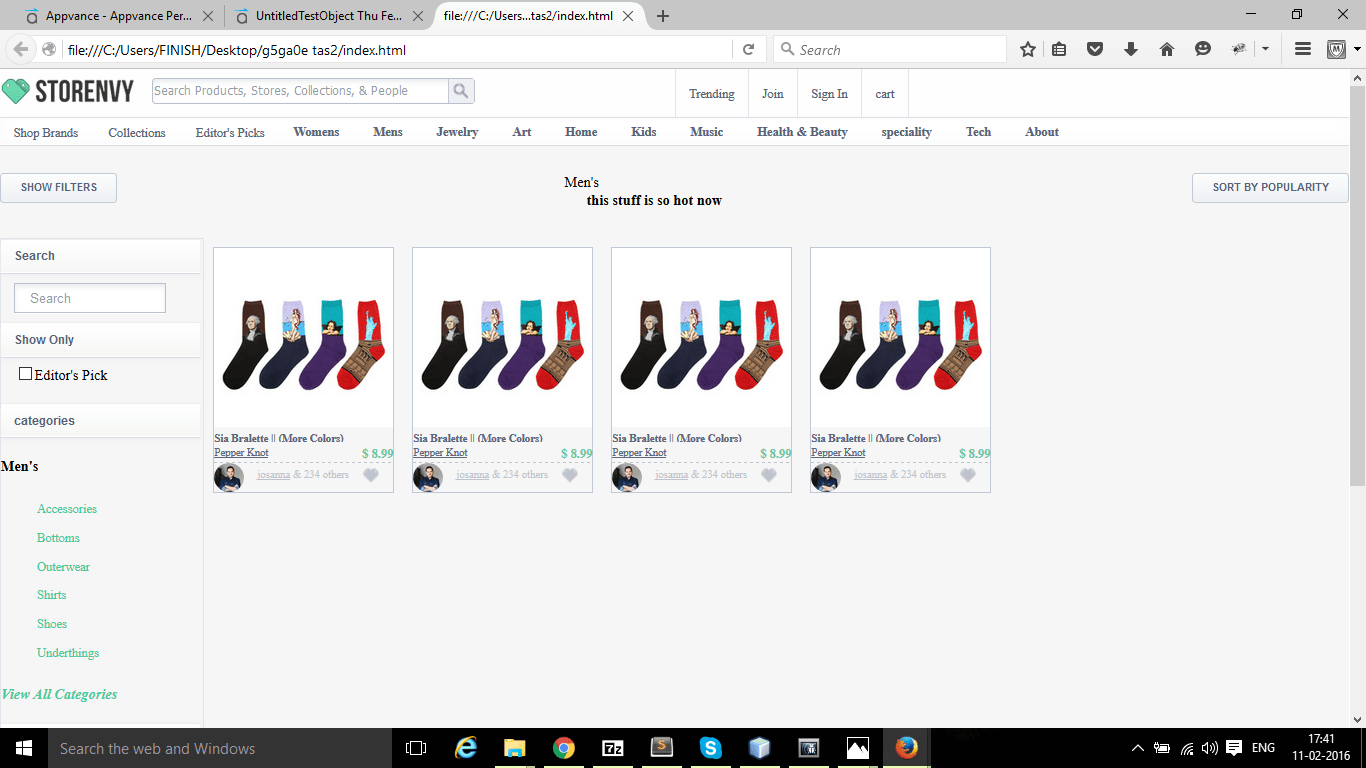
Task: Open the Accessories category
Action: (x=67, y=509)
